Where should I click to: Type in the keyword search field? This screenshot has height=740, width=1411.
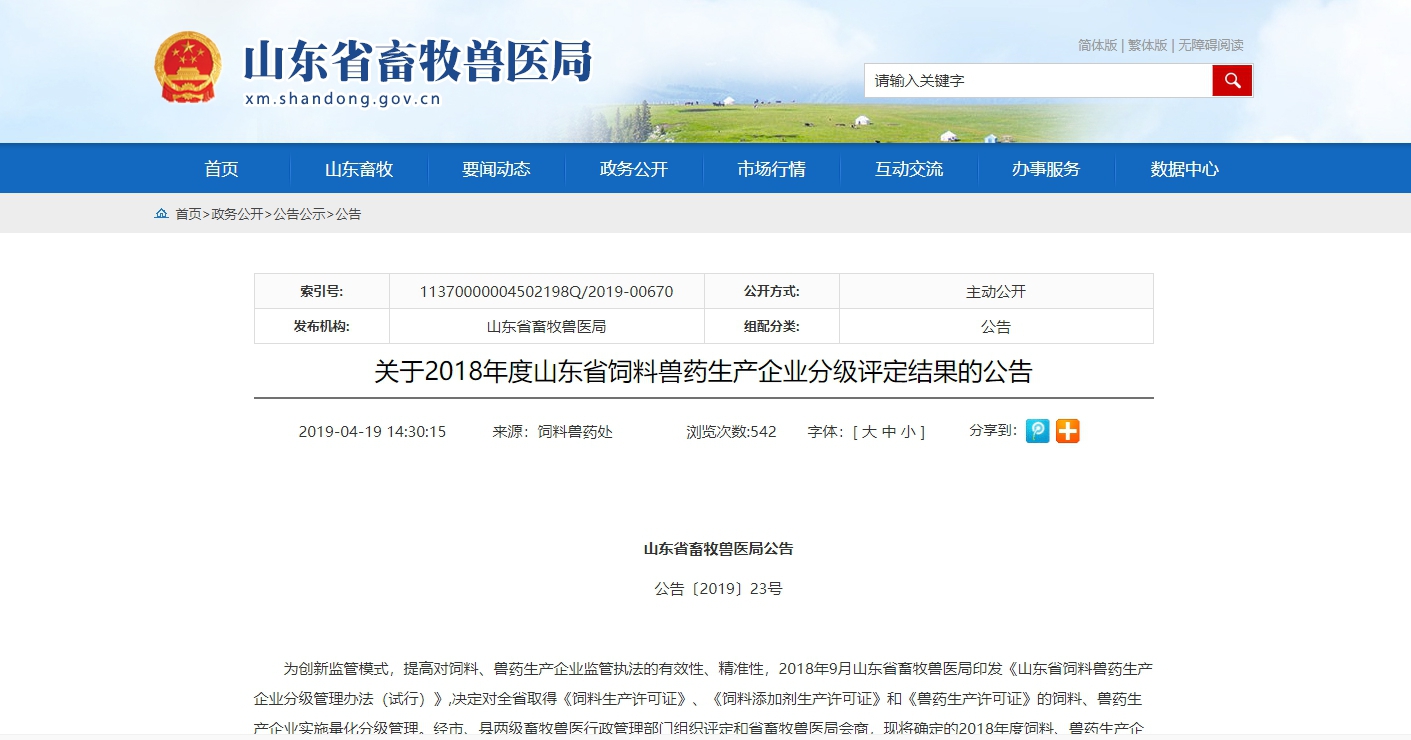click(x=1037, y=81)
